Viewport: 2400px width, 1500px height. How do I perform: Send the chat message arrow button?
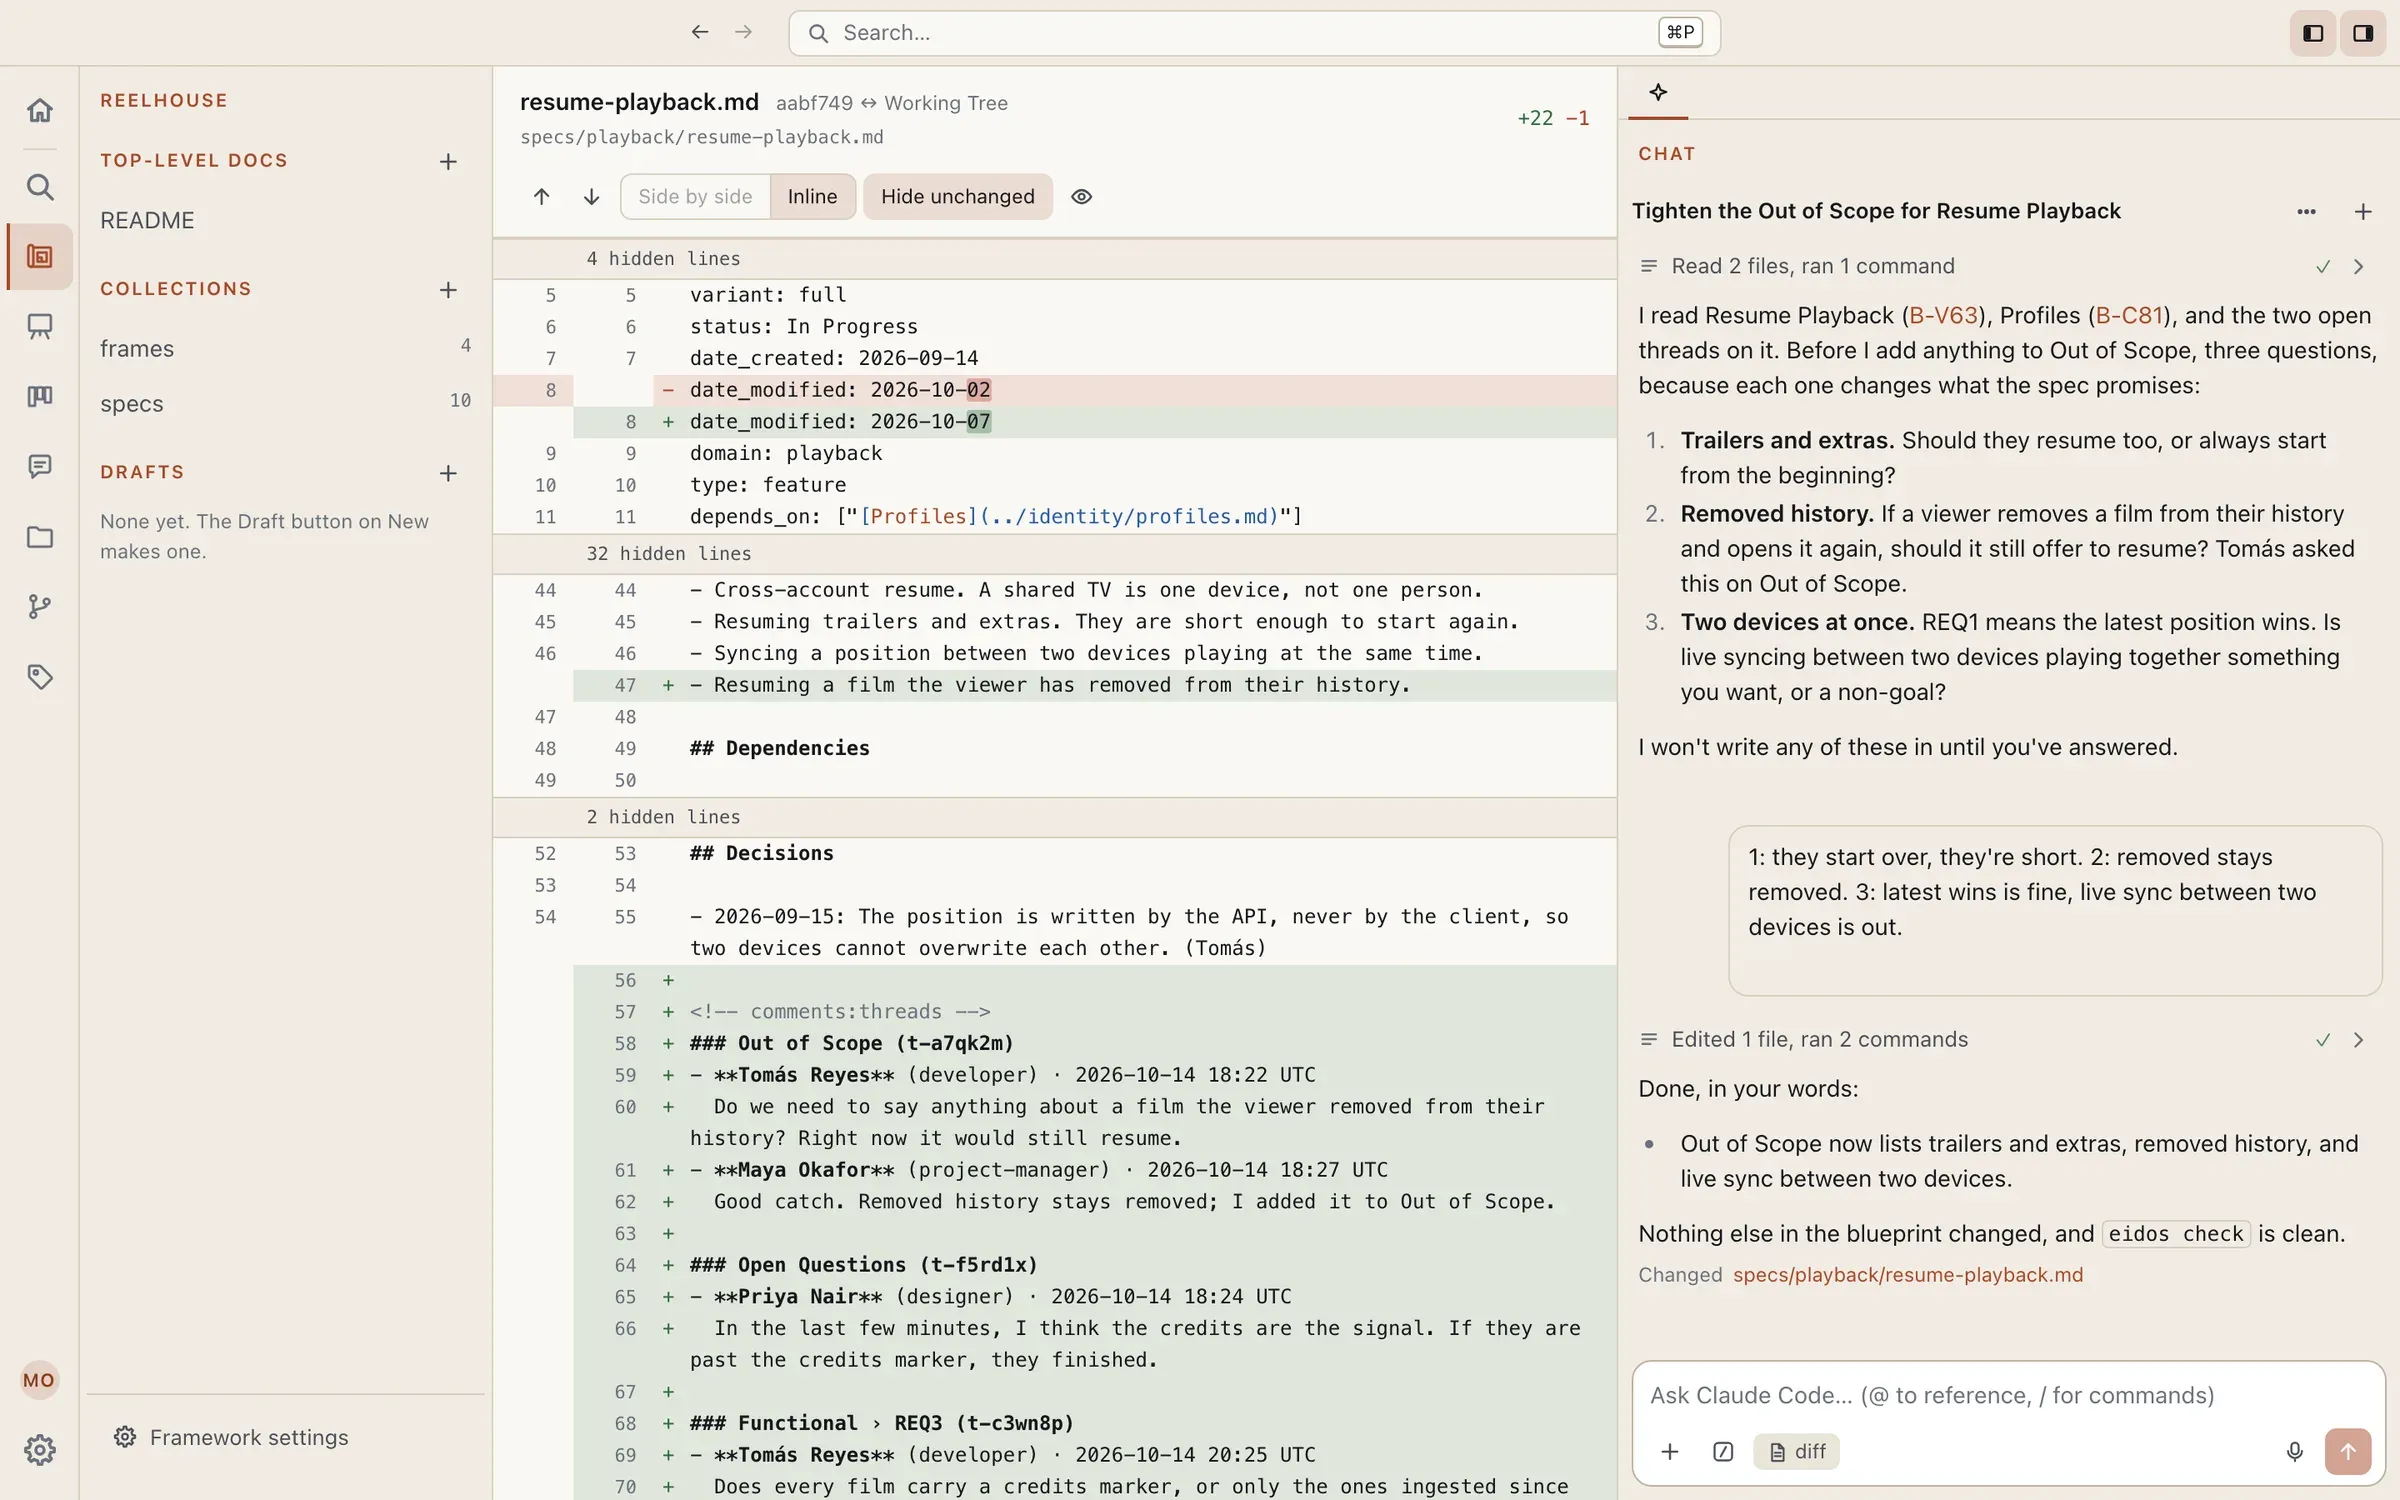2347,1452
